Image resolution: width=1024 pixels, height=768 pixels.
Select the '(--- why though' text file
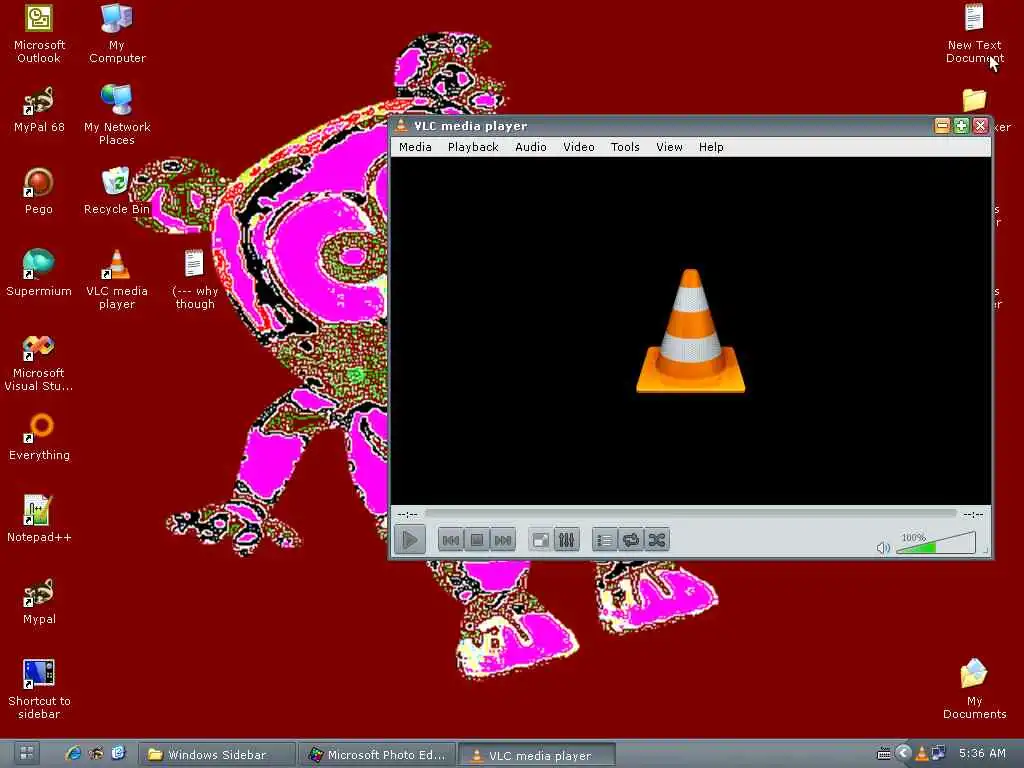pos(195,280)
